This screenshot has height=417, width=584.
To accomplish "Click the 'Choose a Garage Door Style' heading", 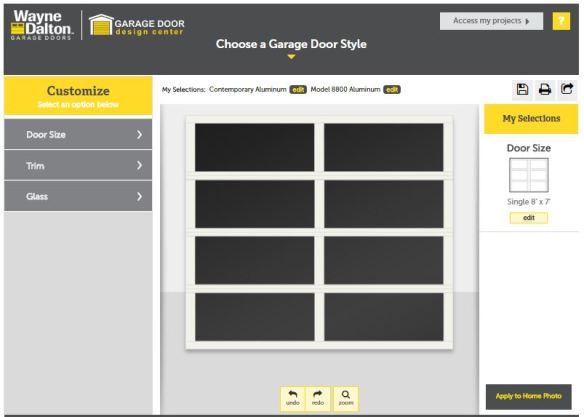I will (x=291, y=44).
